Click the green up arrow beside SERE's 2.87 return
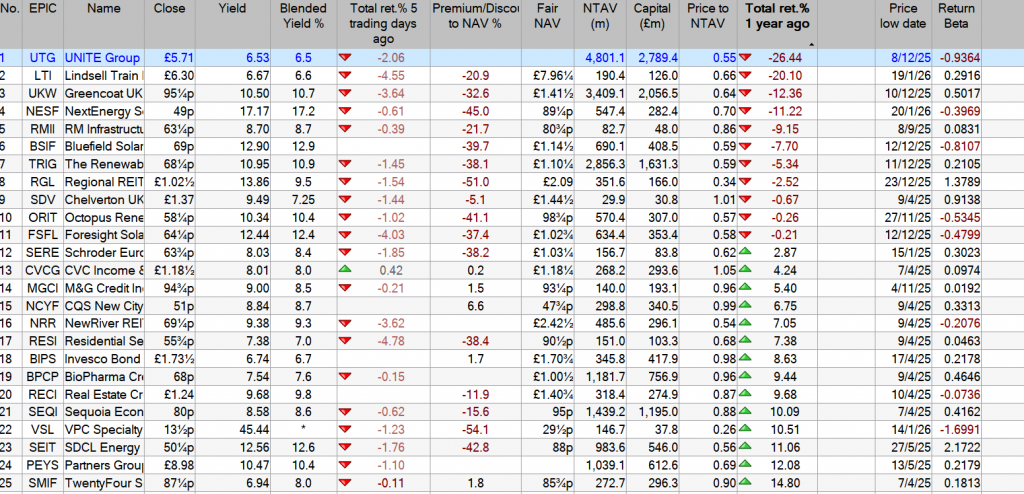Screen dimensions: 1024x494 pos(746,251)
